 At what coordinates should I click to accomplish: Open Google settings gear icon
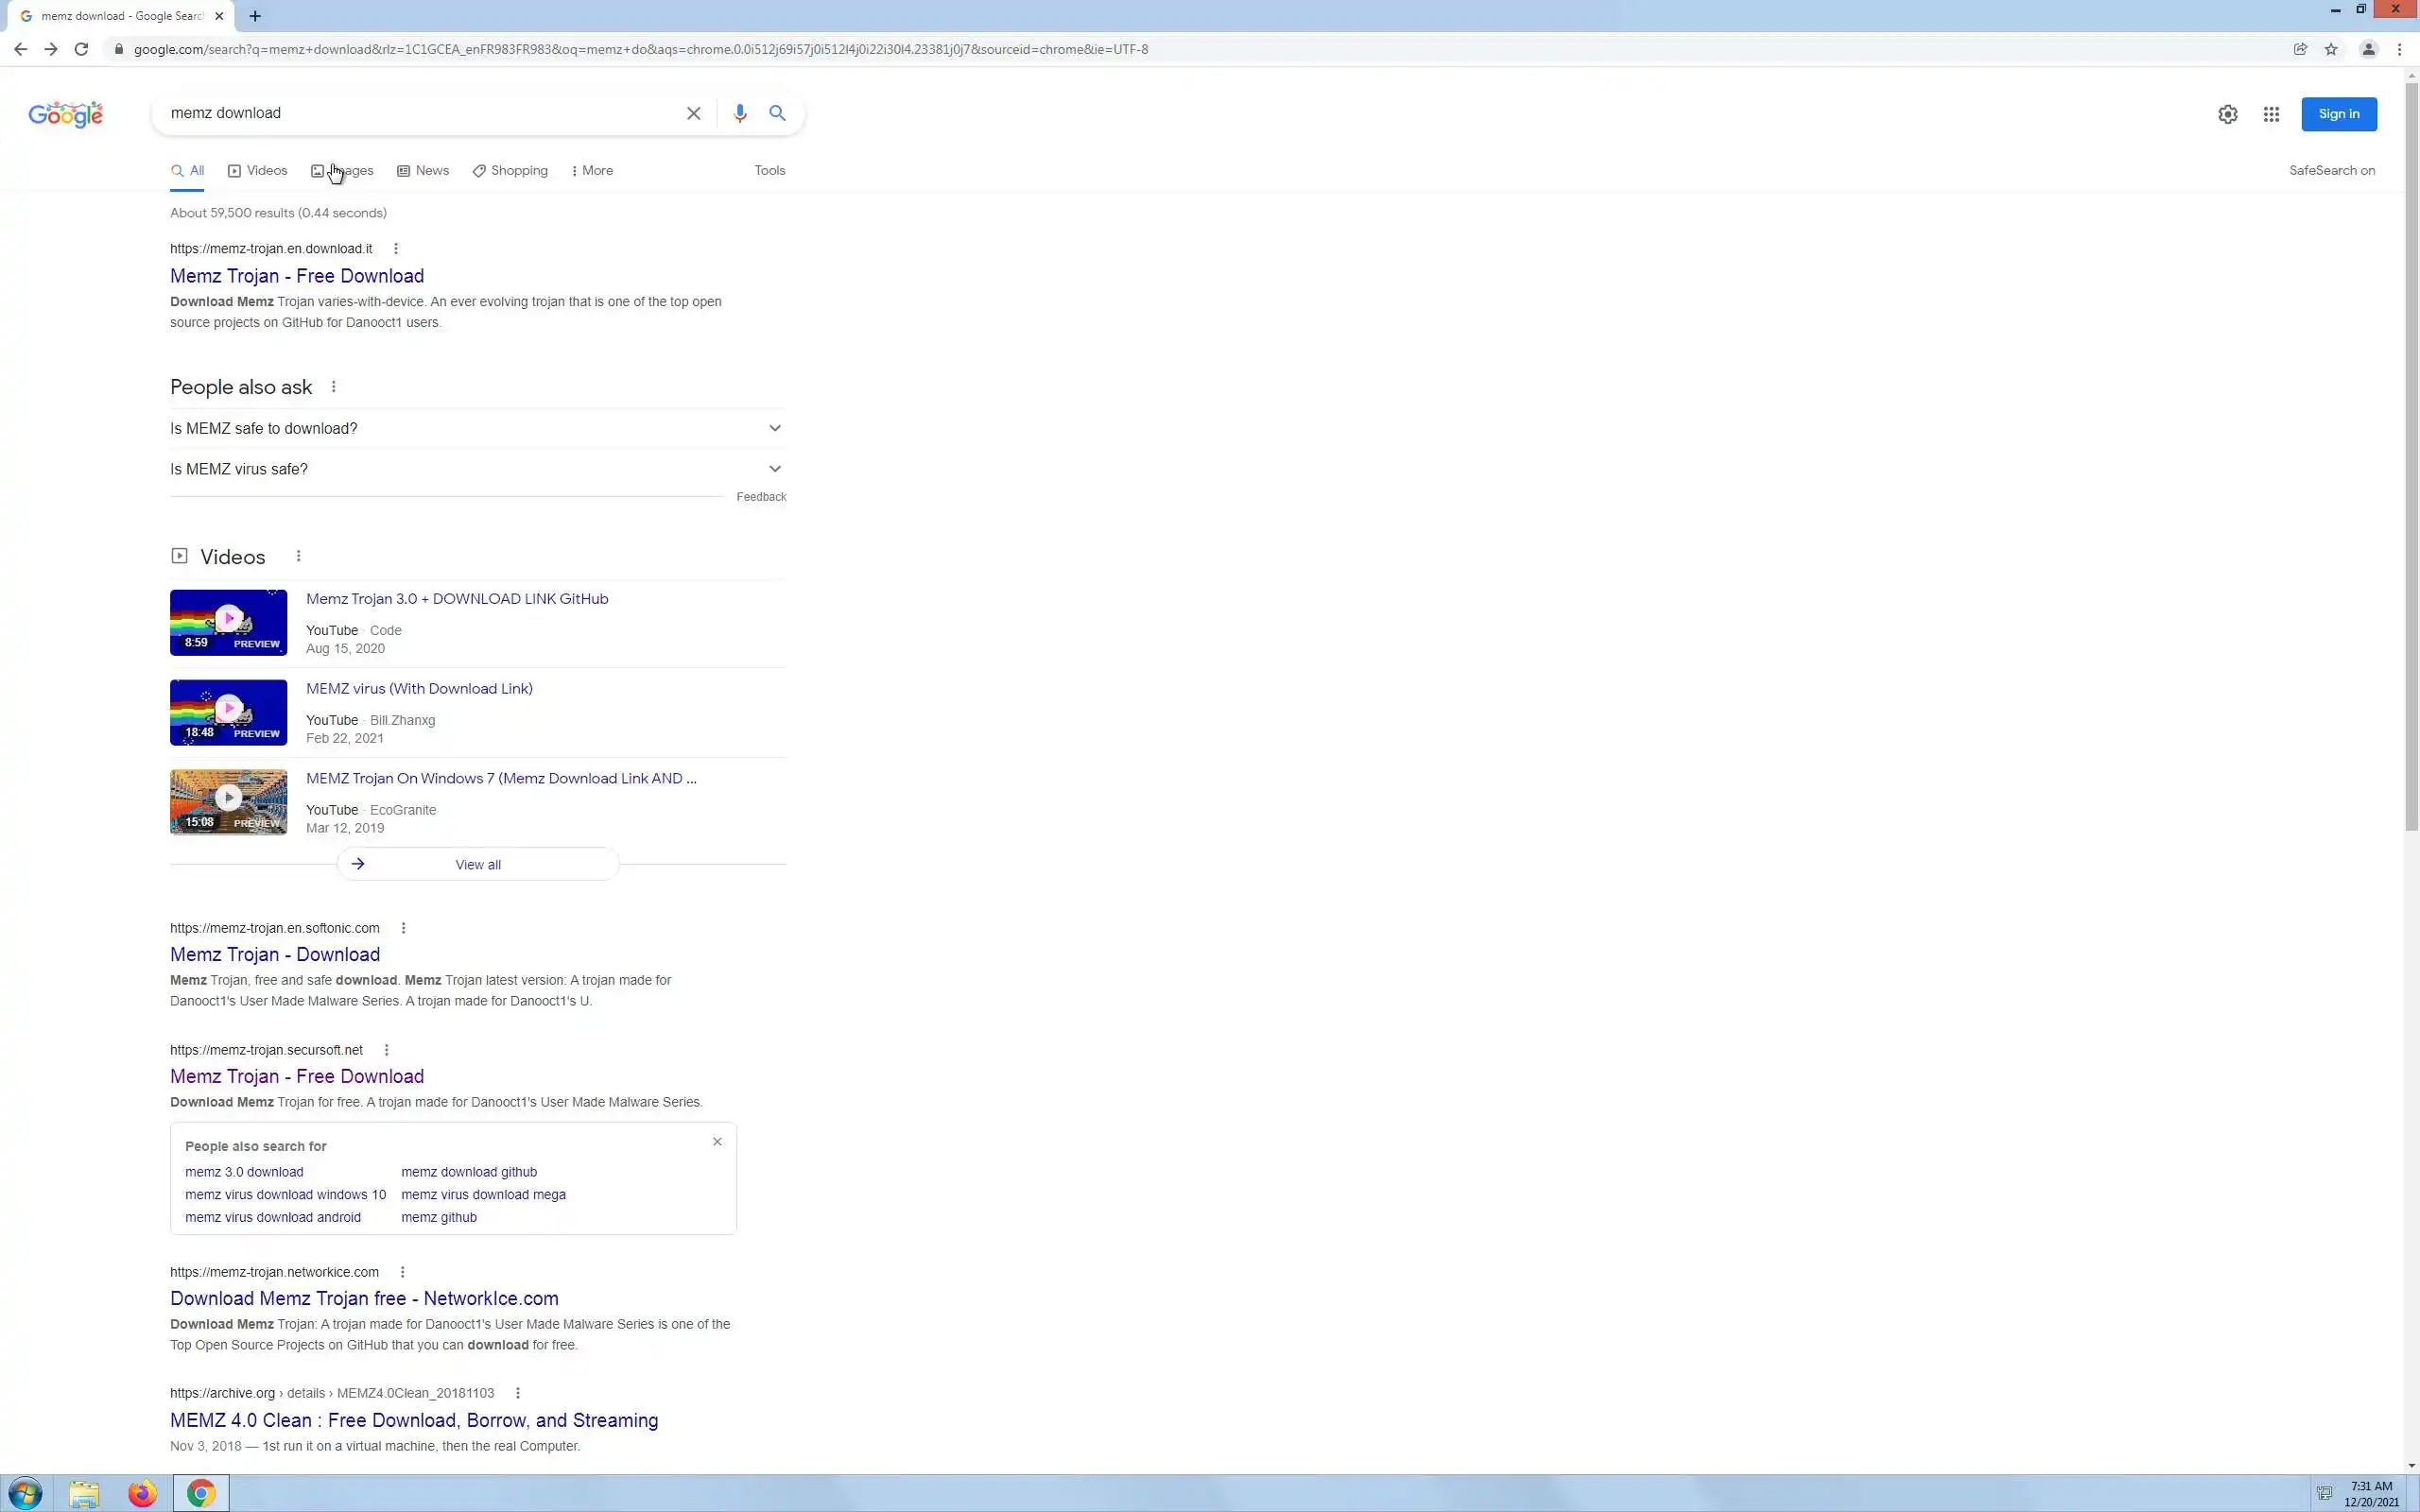point(2227,114)
